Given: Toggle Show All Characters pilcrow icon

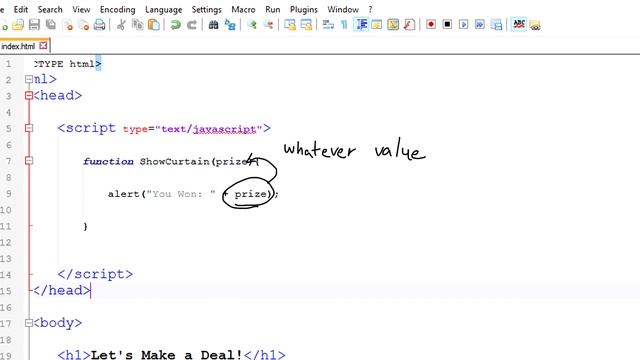Looking at the screenshot, I should click(344, 25).
